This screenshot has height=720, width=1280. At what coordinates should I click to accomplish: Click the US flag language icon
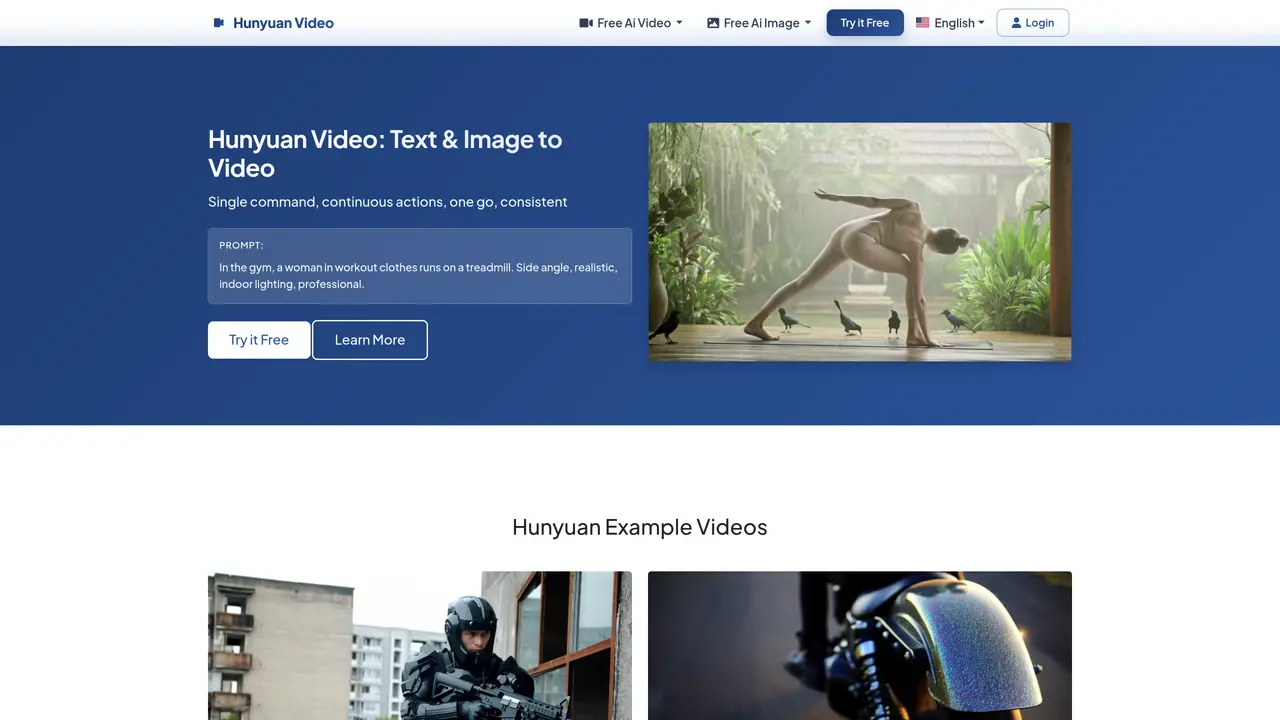pyautogui.click(x=923, y=22)
